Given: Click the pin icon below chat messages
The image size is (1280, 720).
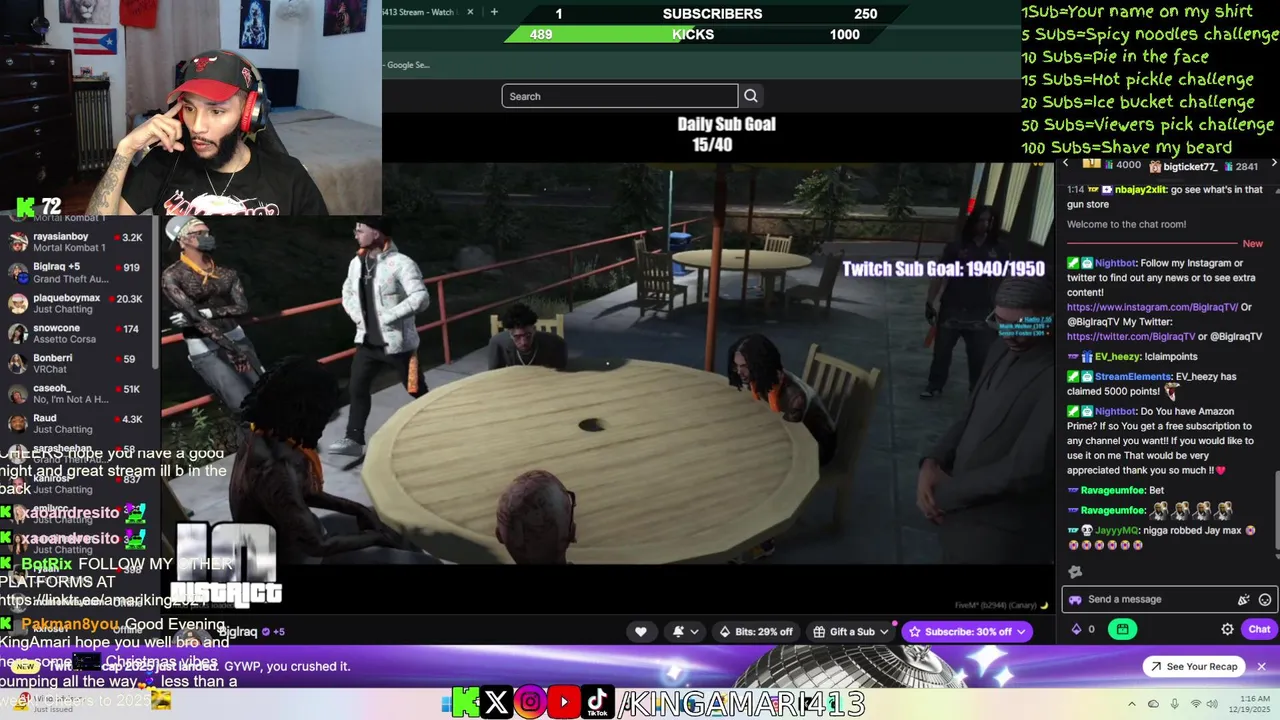Looking at the screenshot, I should [1075, 572].
